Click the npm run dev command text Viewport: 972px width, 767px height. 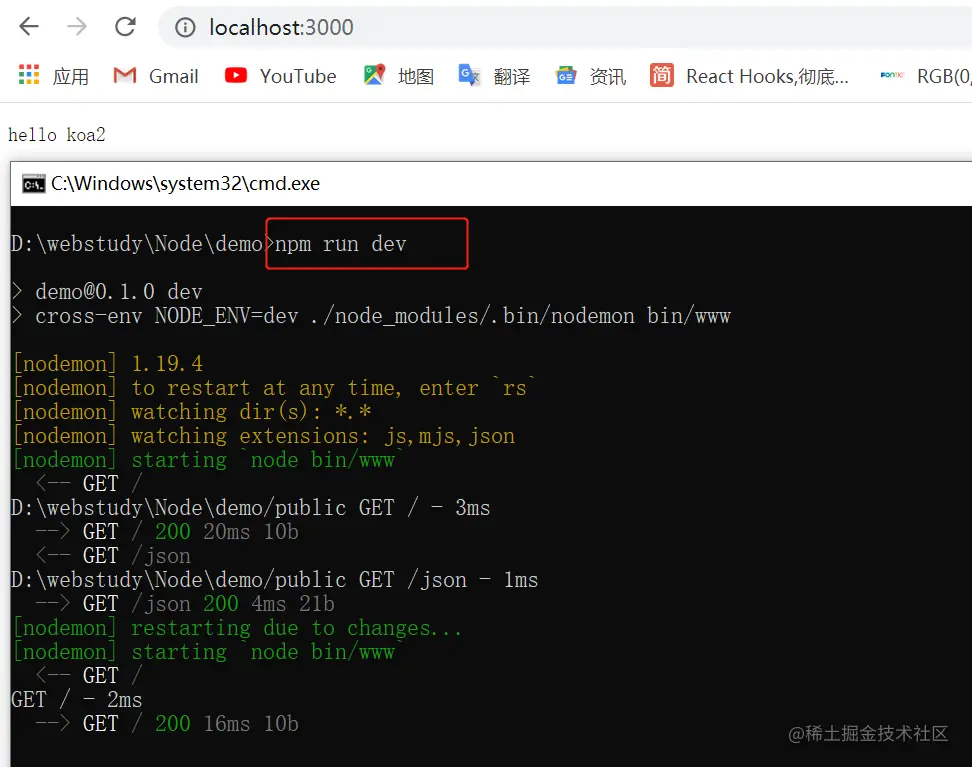(x=340, y=244)
